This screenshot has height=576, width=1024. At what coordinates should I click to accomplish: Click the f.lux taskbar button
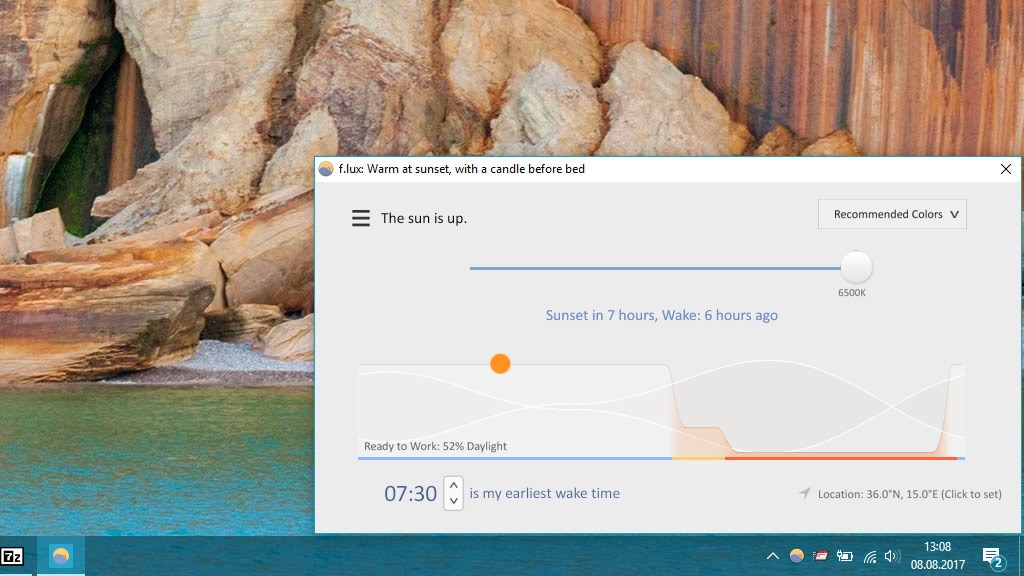point(61,556)
